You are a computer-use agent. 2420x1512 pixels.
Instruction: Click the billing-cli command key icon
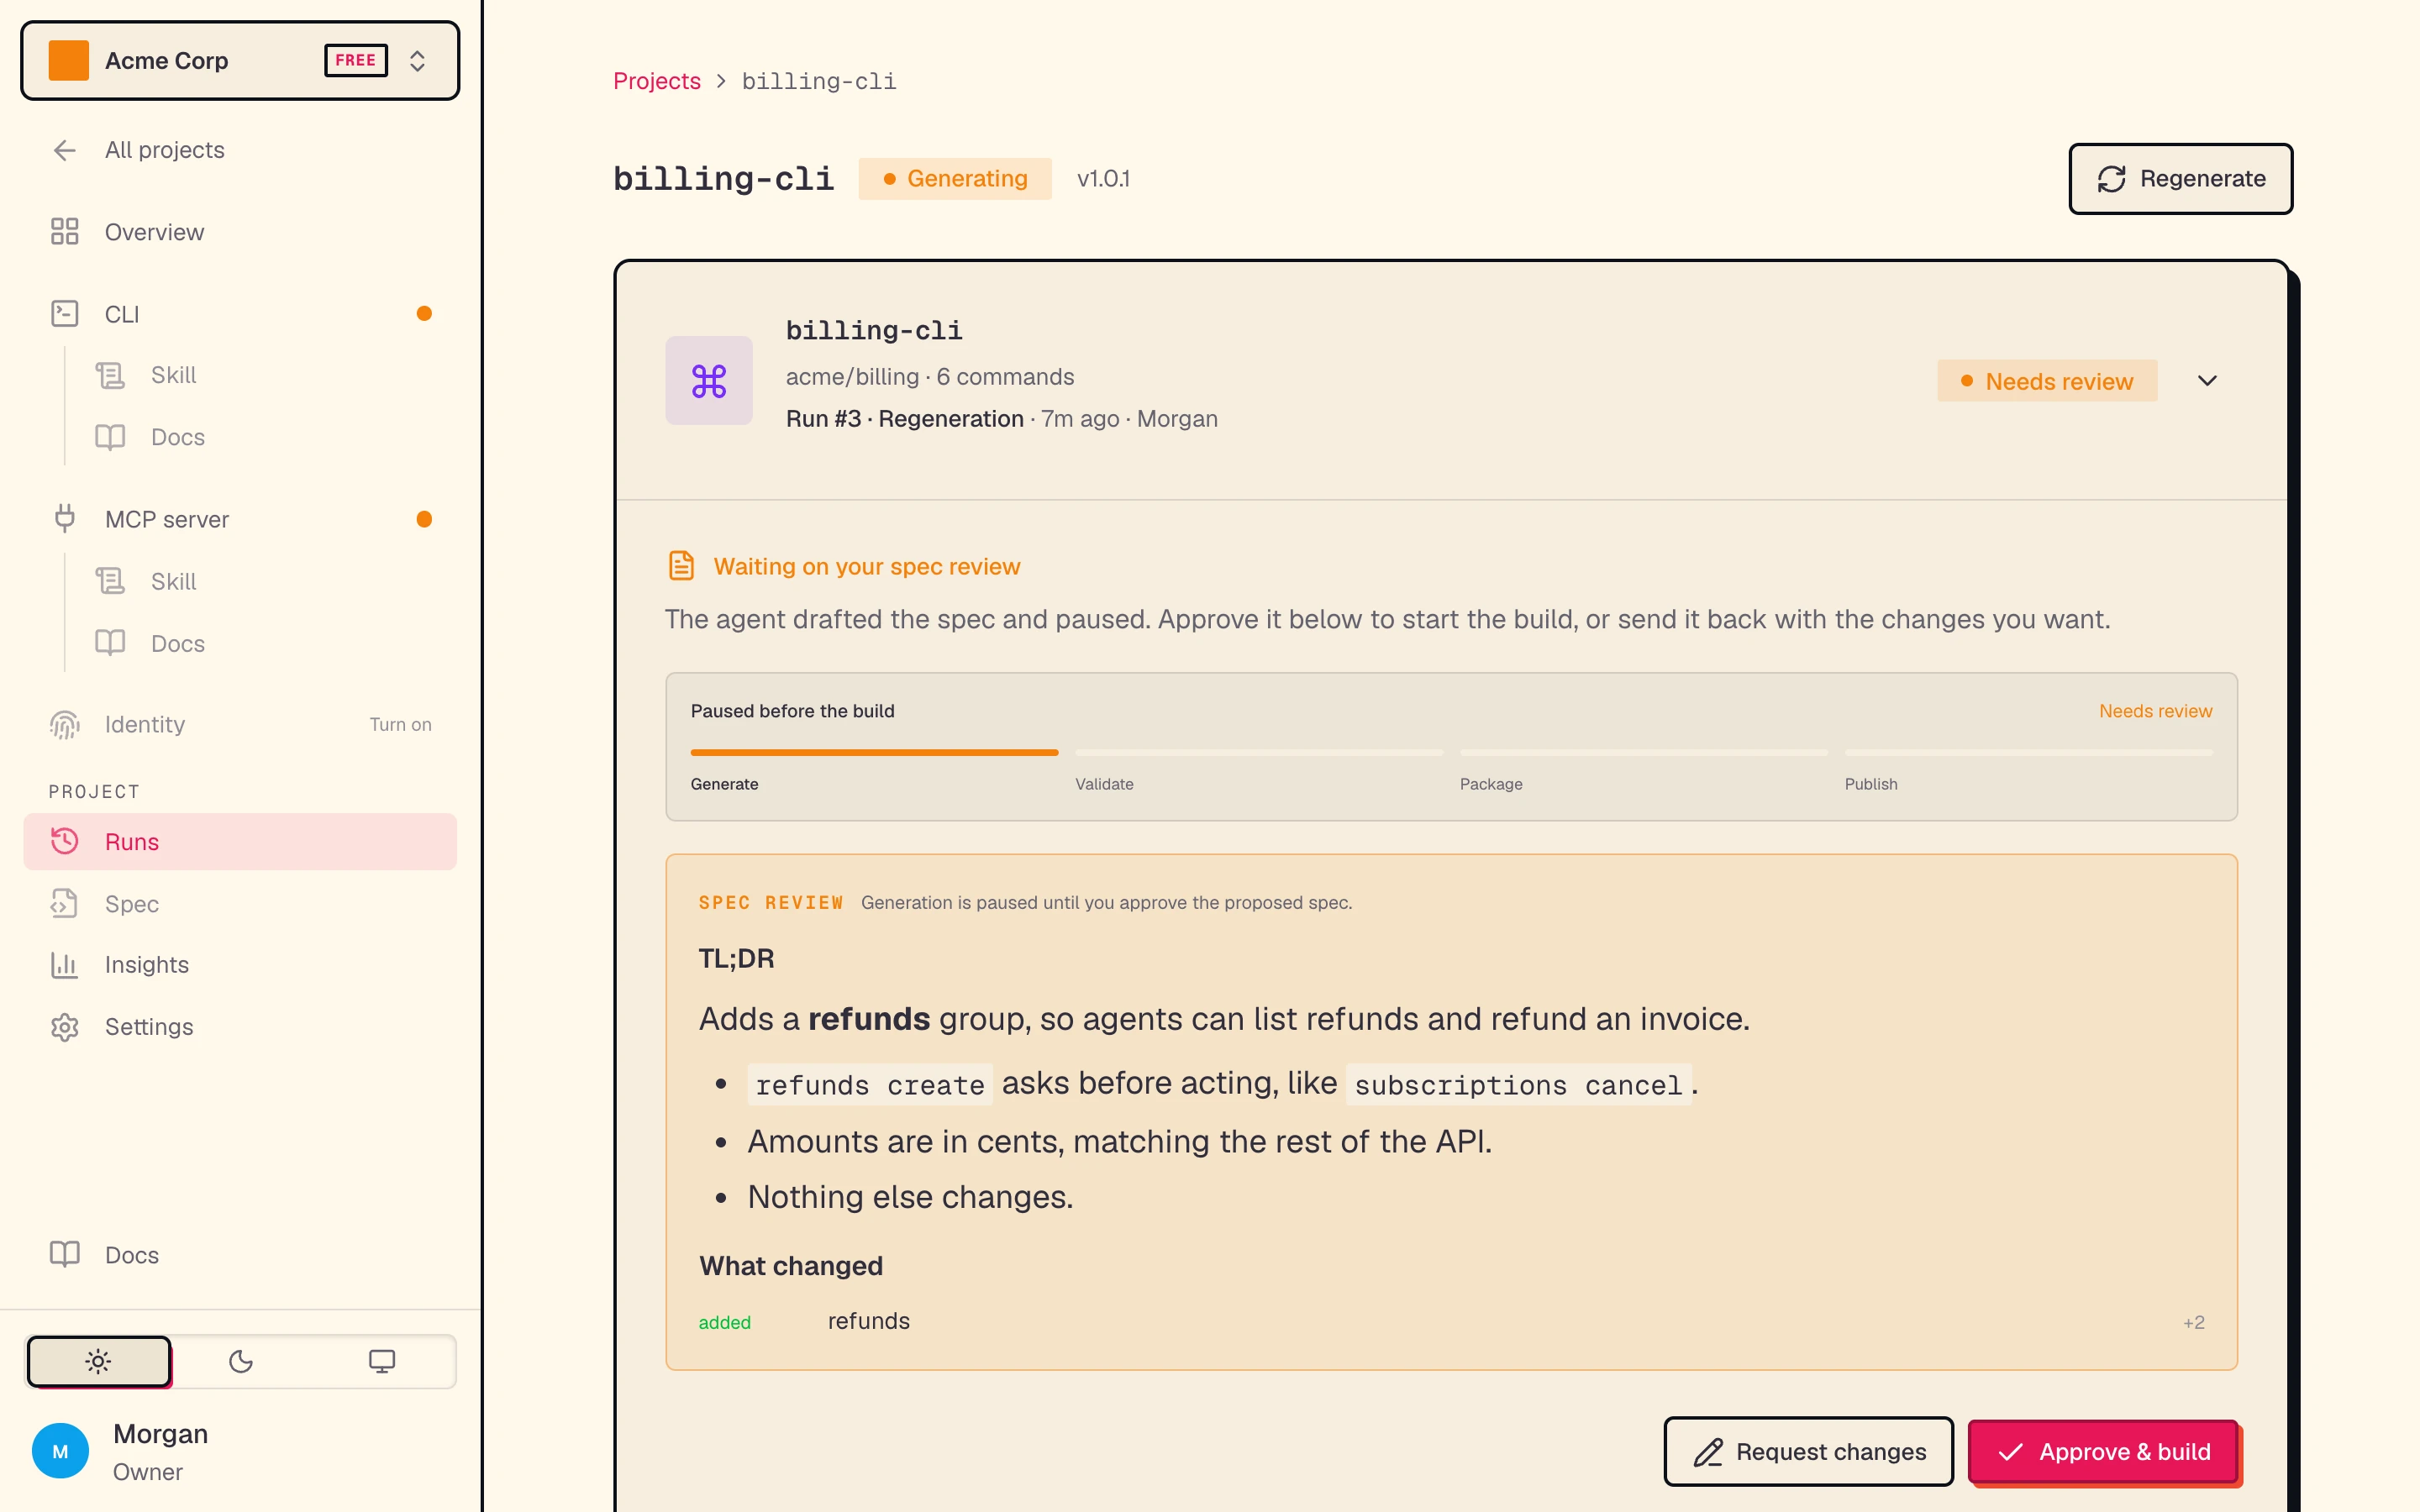tap(709, 381)
